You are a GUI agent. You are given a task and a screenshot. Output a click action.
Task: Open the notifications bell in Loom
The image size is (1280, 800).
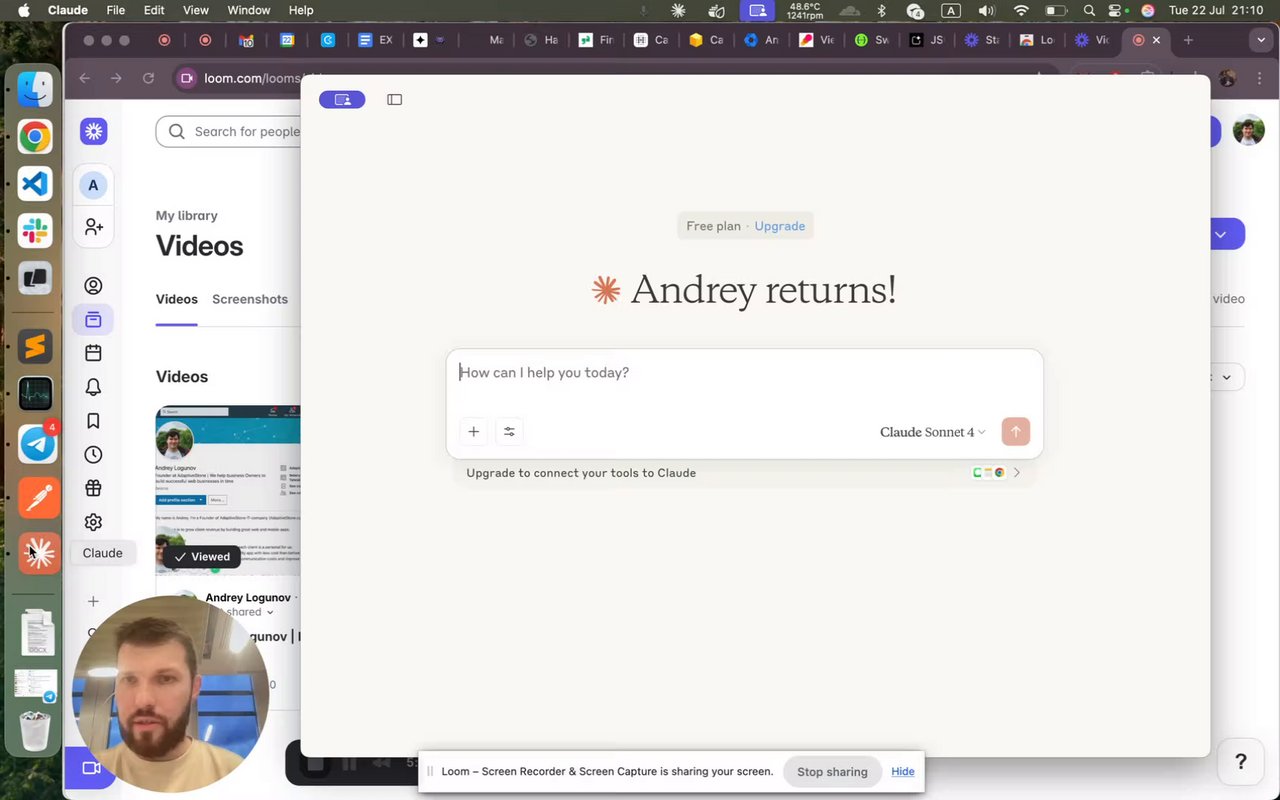click(x=93, y=387)
